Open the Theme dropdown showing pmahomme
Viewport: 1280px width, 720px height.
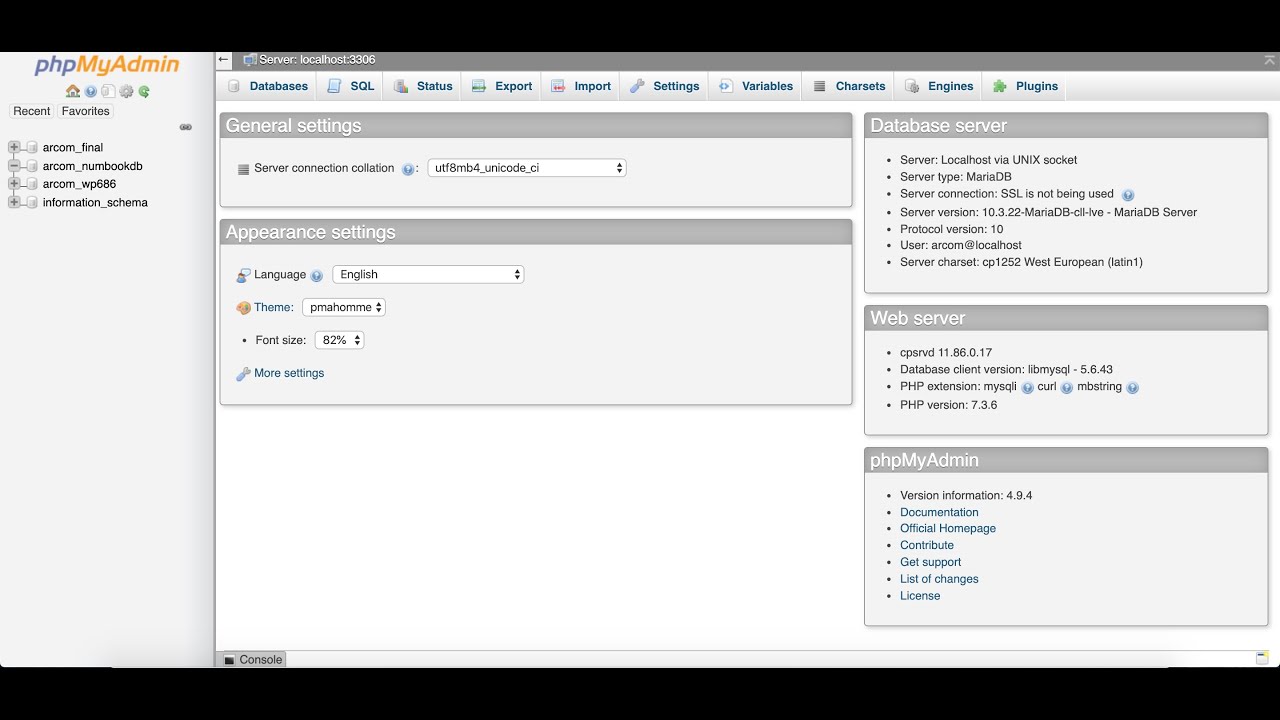[344, 307]
